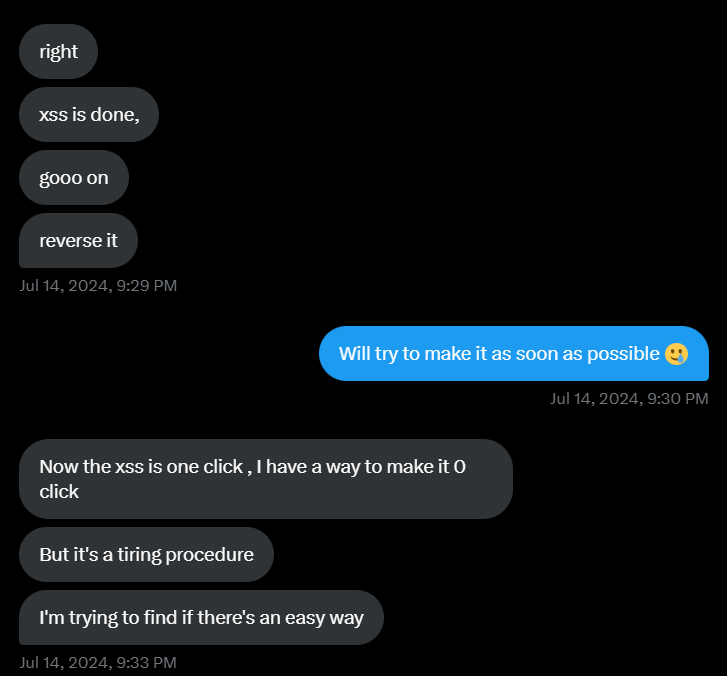Select the blue 'Will try to make it' message
Viewport: 727px width, 676px height.
pyautogui.click(x=514, y=354)
